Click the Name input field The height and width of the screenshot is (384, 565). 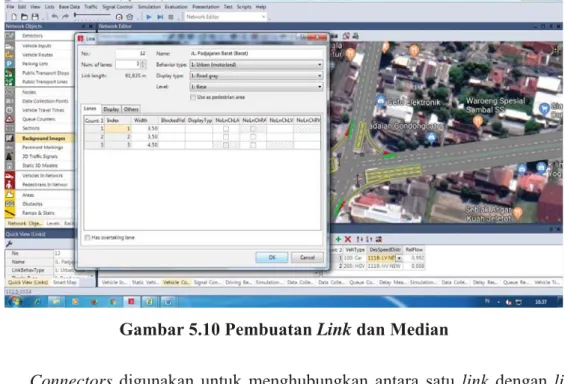(256, 53)
